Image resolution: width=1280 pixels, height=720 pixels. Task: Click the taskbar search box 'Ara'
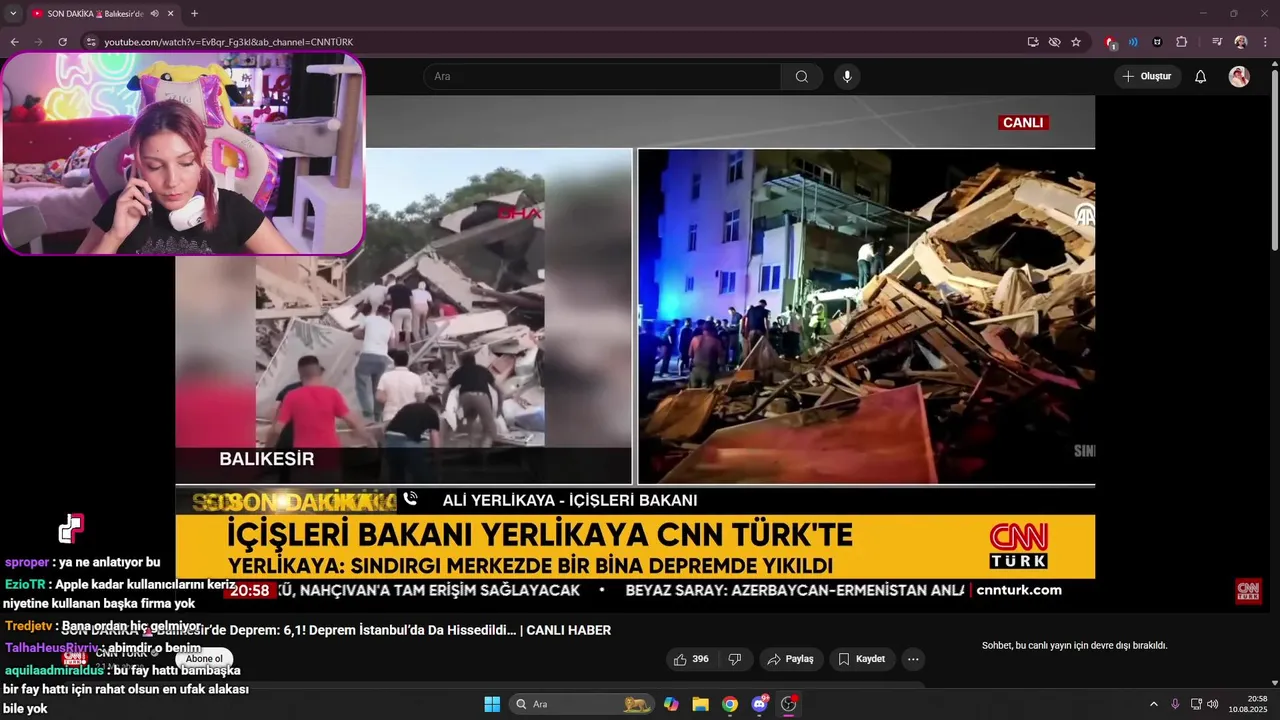click(x=581, y=704)
